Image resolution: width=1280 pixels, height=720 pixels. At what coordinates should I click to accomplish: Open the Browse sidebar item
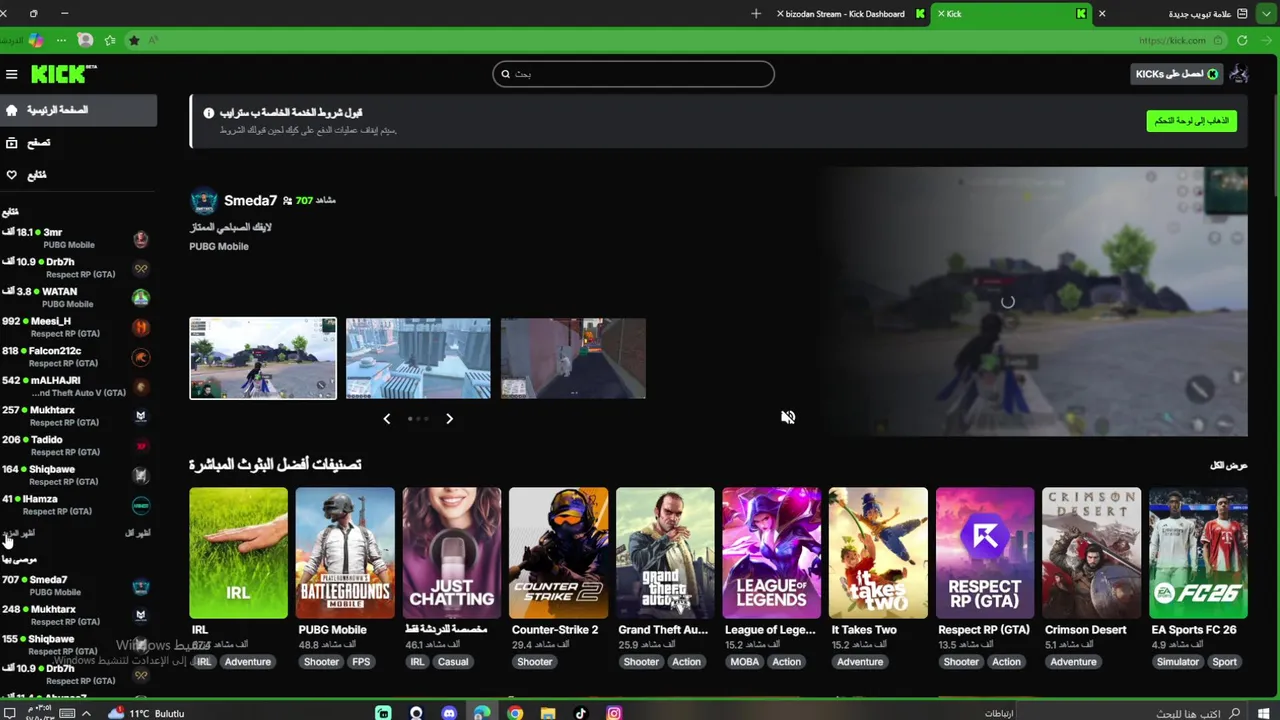78,143
